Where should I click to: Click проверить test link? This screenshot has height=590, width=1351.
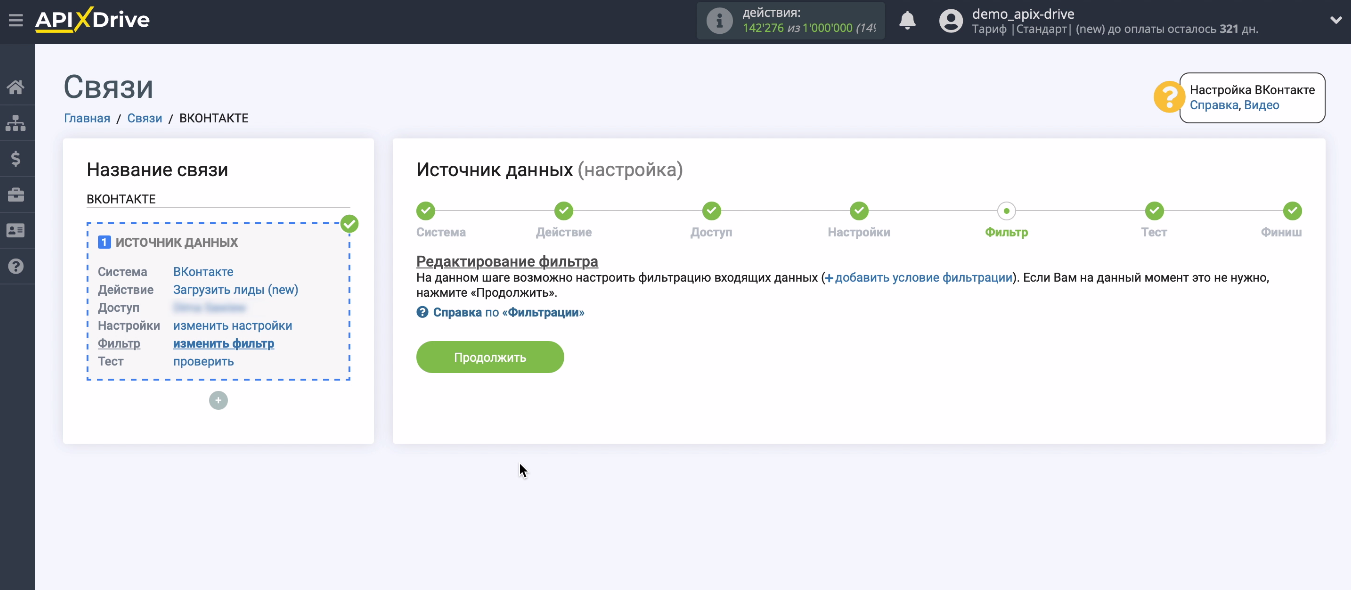204,362
